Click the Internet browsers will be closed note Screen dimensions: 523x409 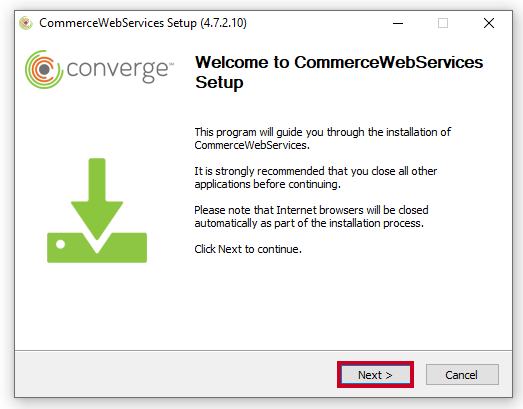(311, 217)
